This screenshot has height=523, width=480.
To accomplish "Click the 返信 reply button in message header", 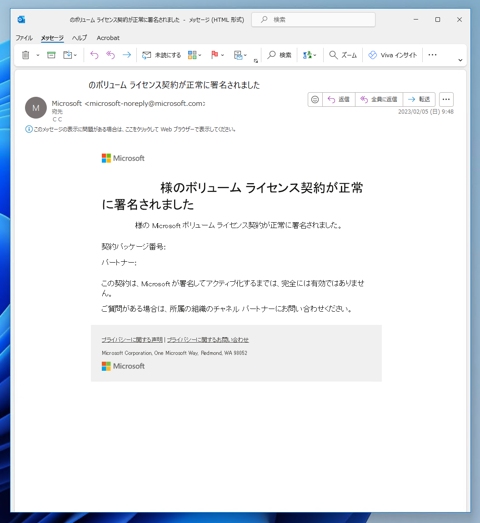I will point(339,99).
